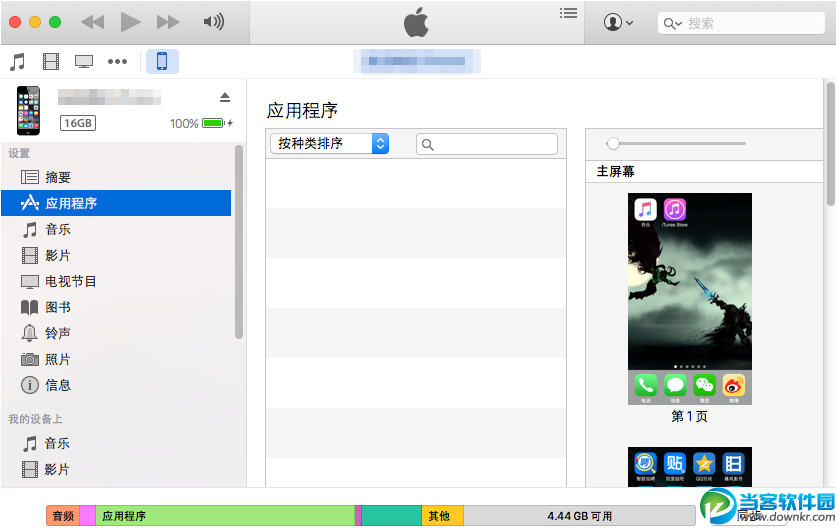Open 影片 under settings section

116,255
